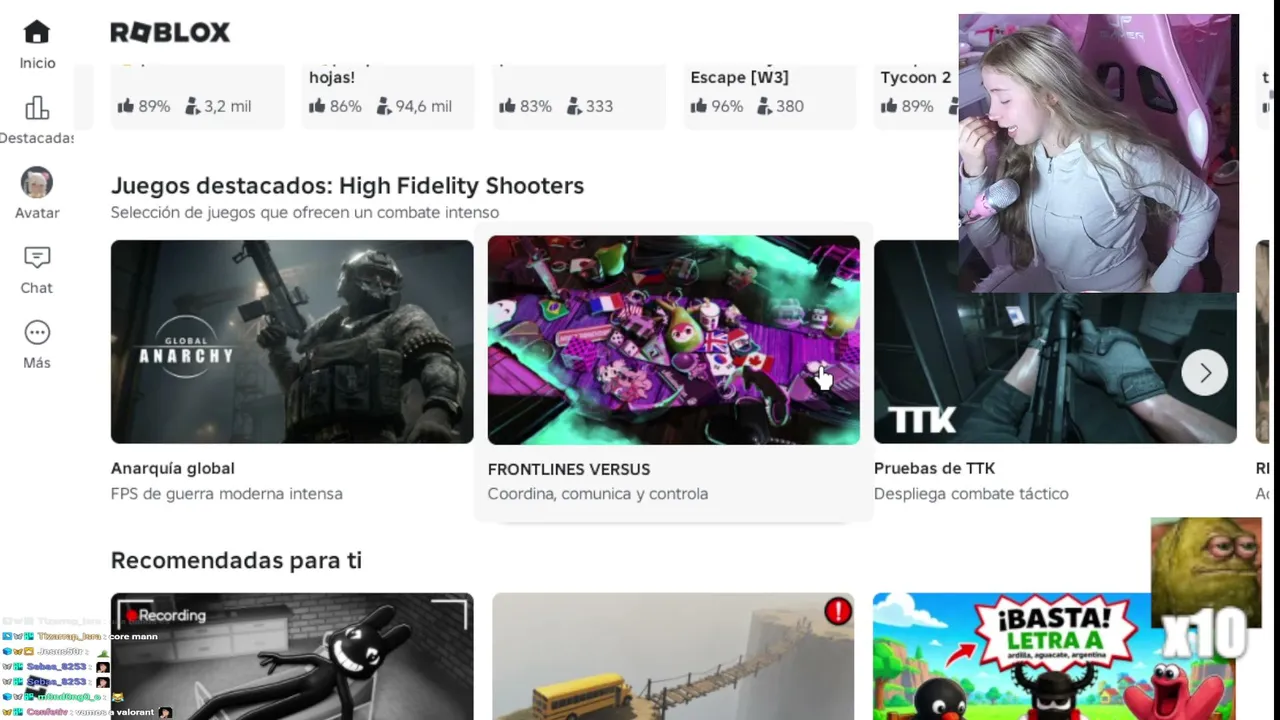The image size is (1280, 720).
Task: Click players icon next to 380
Action: tap(764, 106)
